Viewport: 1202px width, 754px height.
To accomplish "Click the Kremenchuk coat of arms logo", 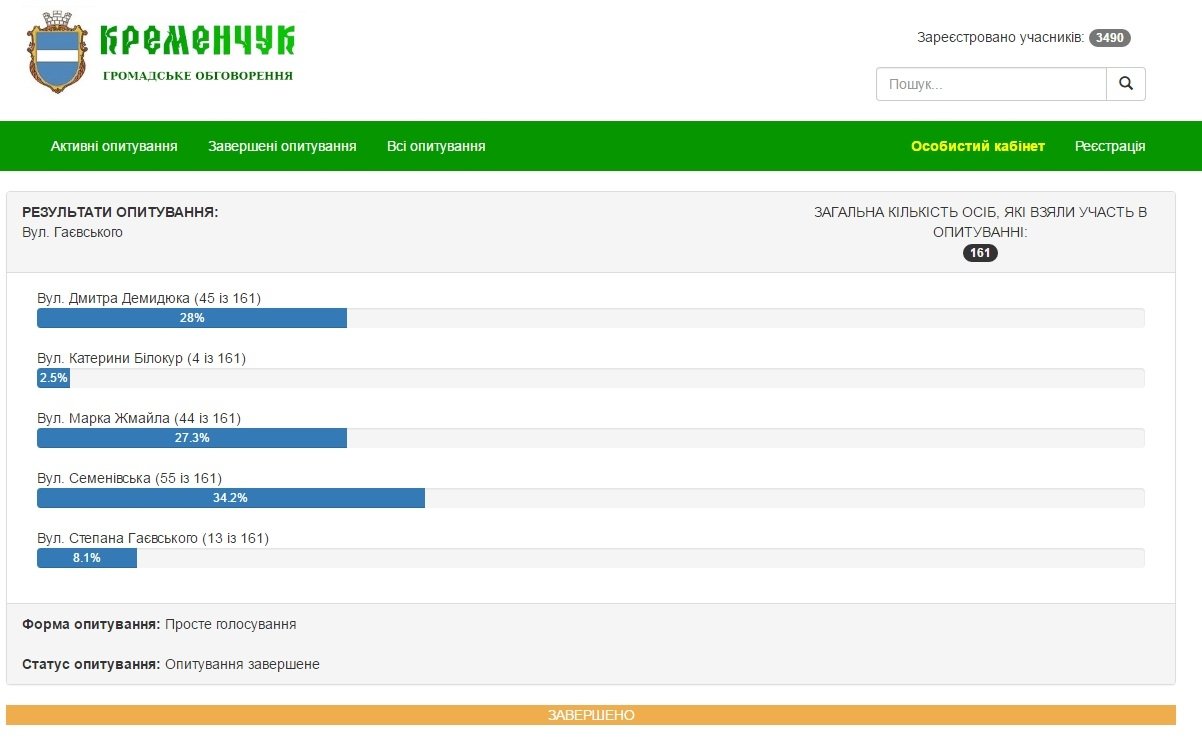I will click(x=57, y=53).
